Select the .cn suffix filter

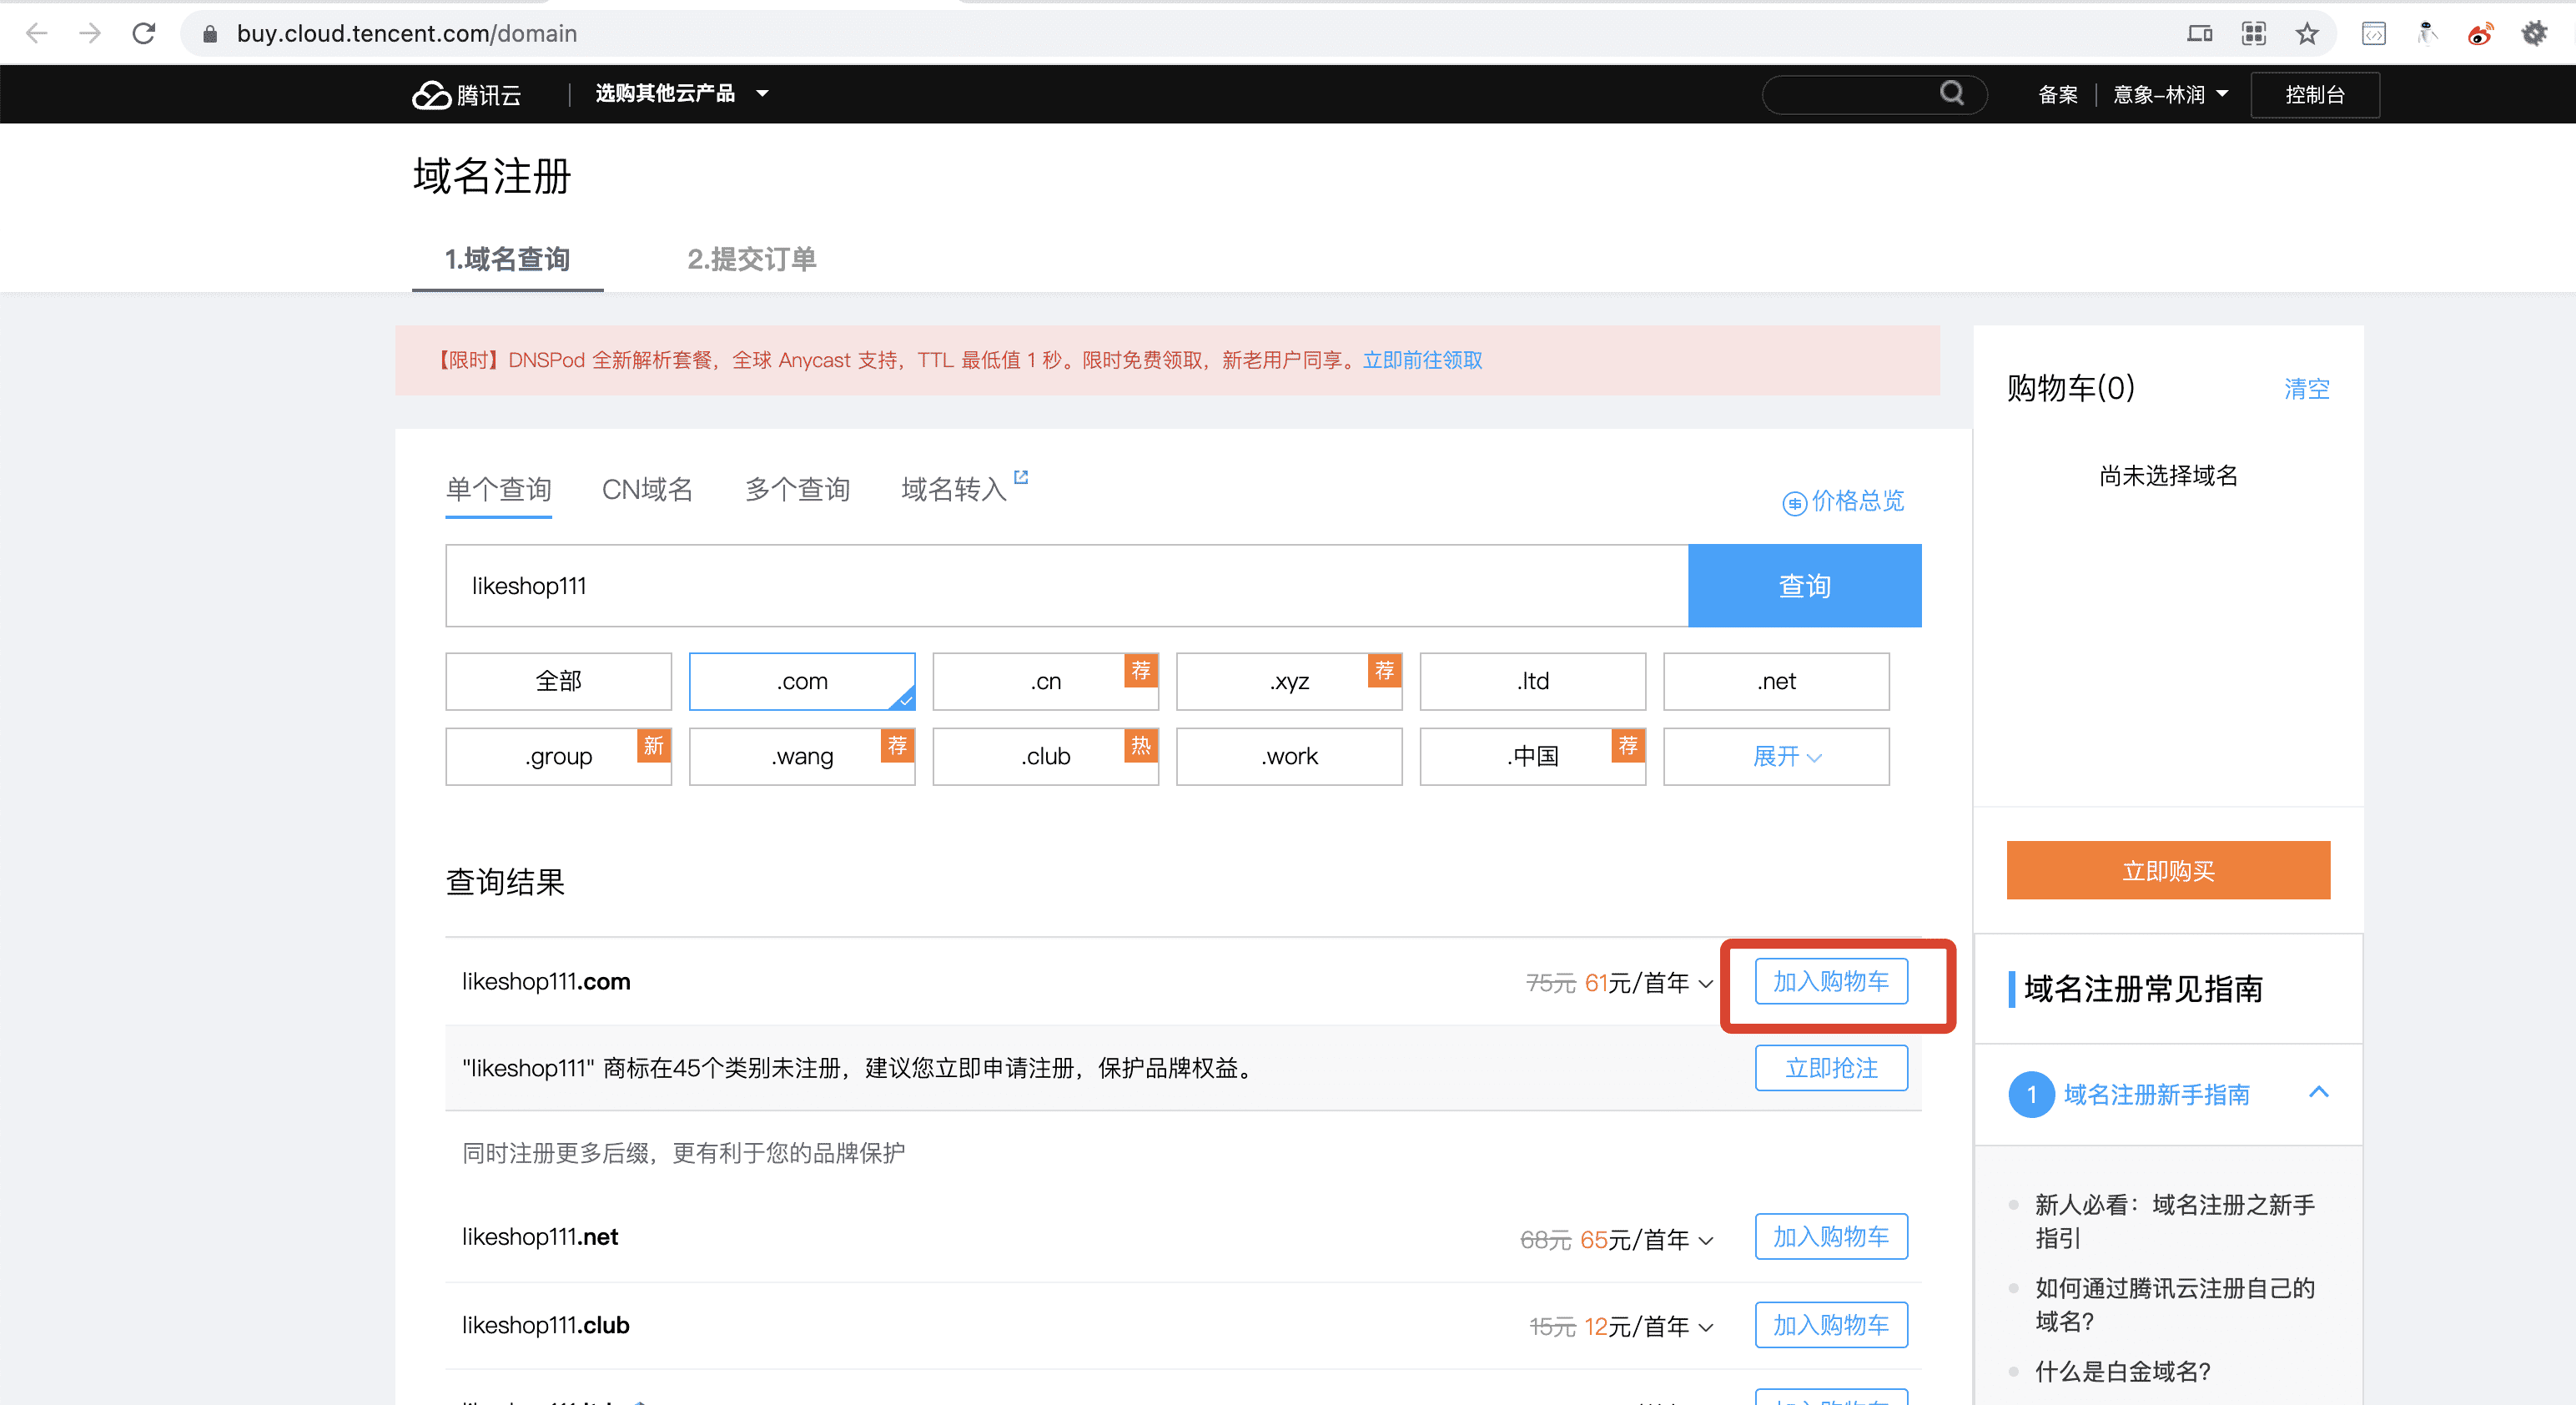(x=1045, y=681)
